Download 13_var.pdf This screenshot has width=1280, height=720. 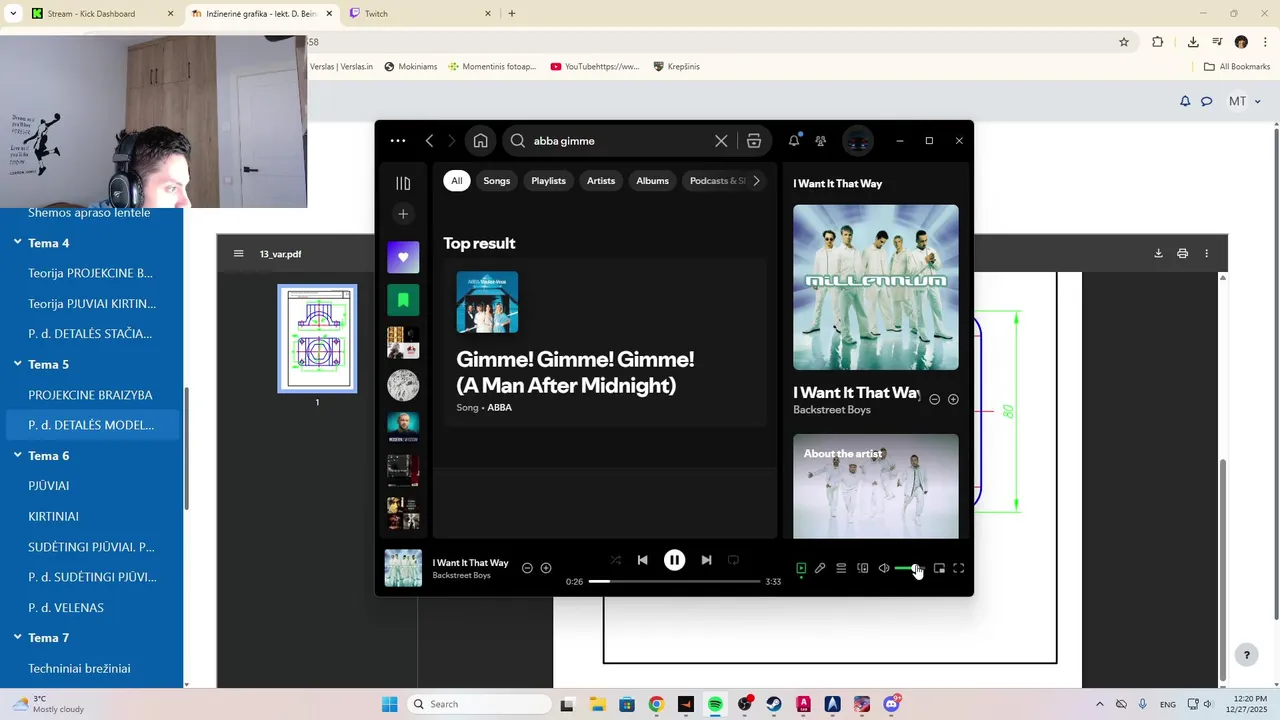pos(1159,254)
